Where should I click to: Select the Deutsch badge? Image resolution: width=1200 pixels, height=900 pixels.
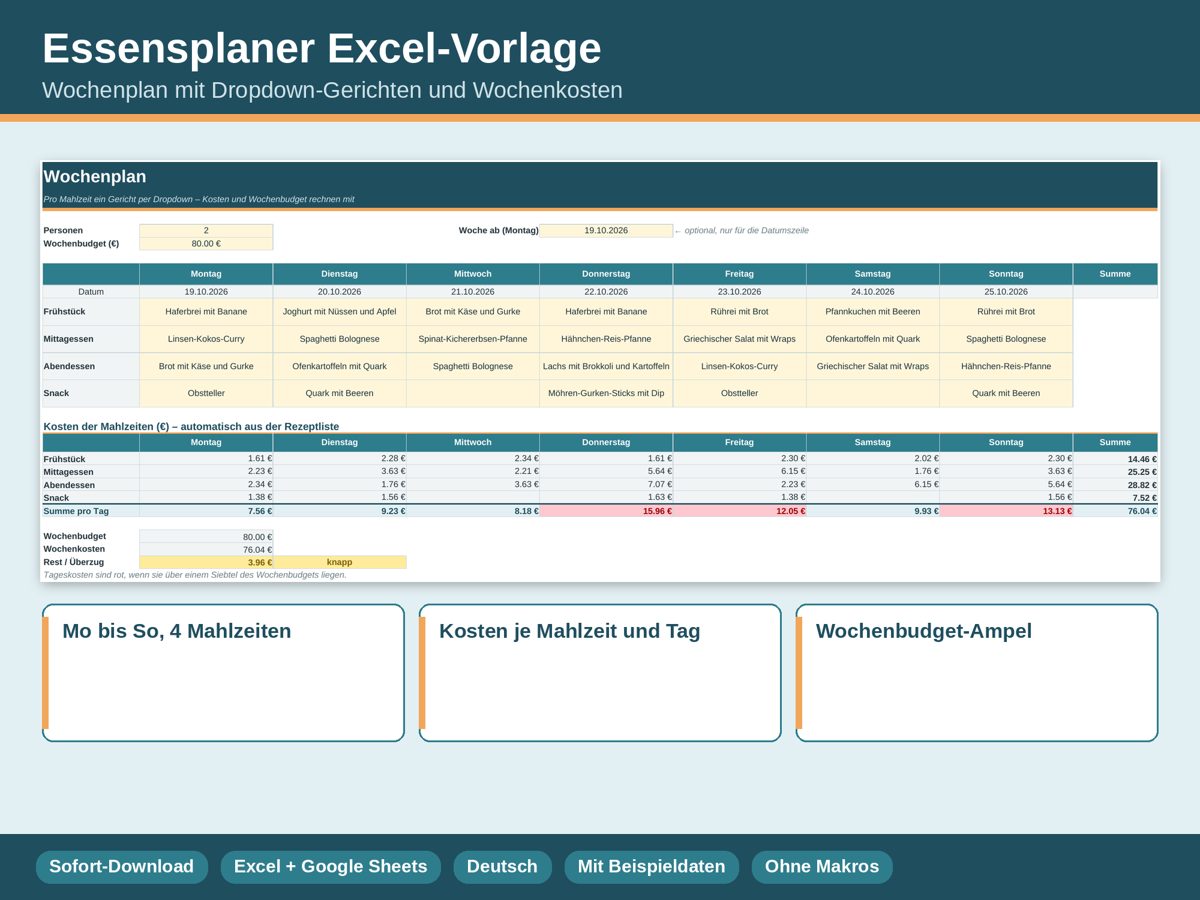coord(502,867)
